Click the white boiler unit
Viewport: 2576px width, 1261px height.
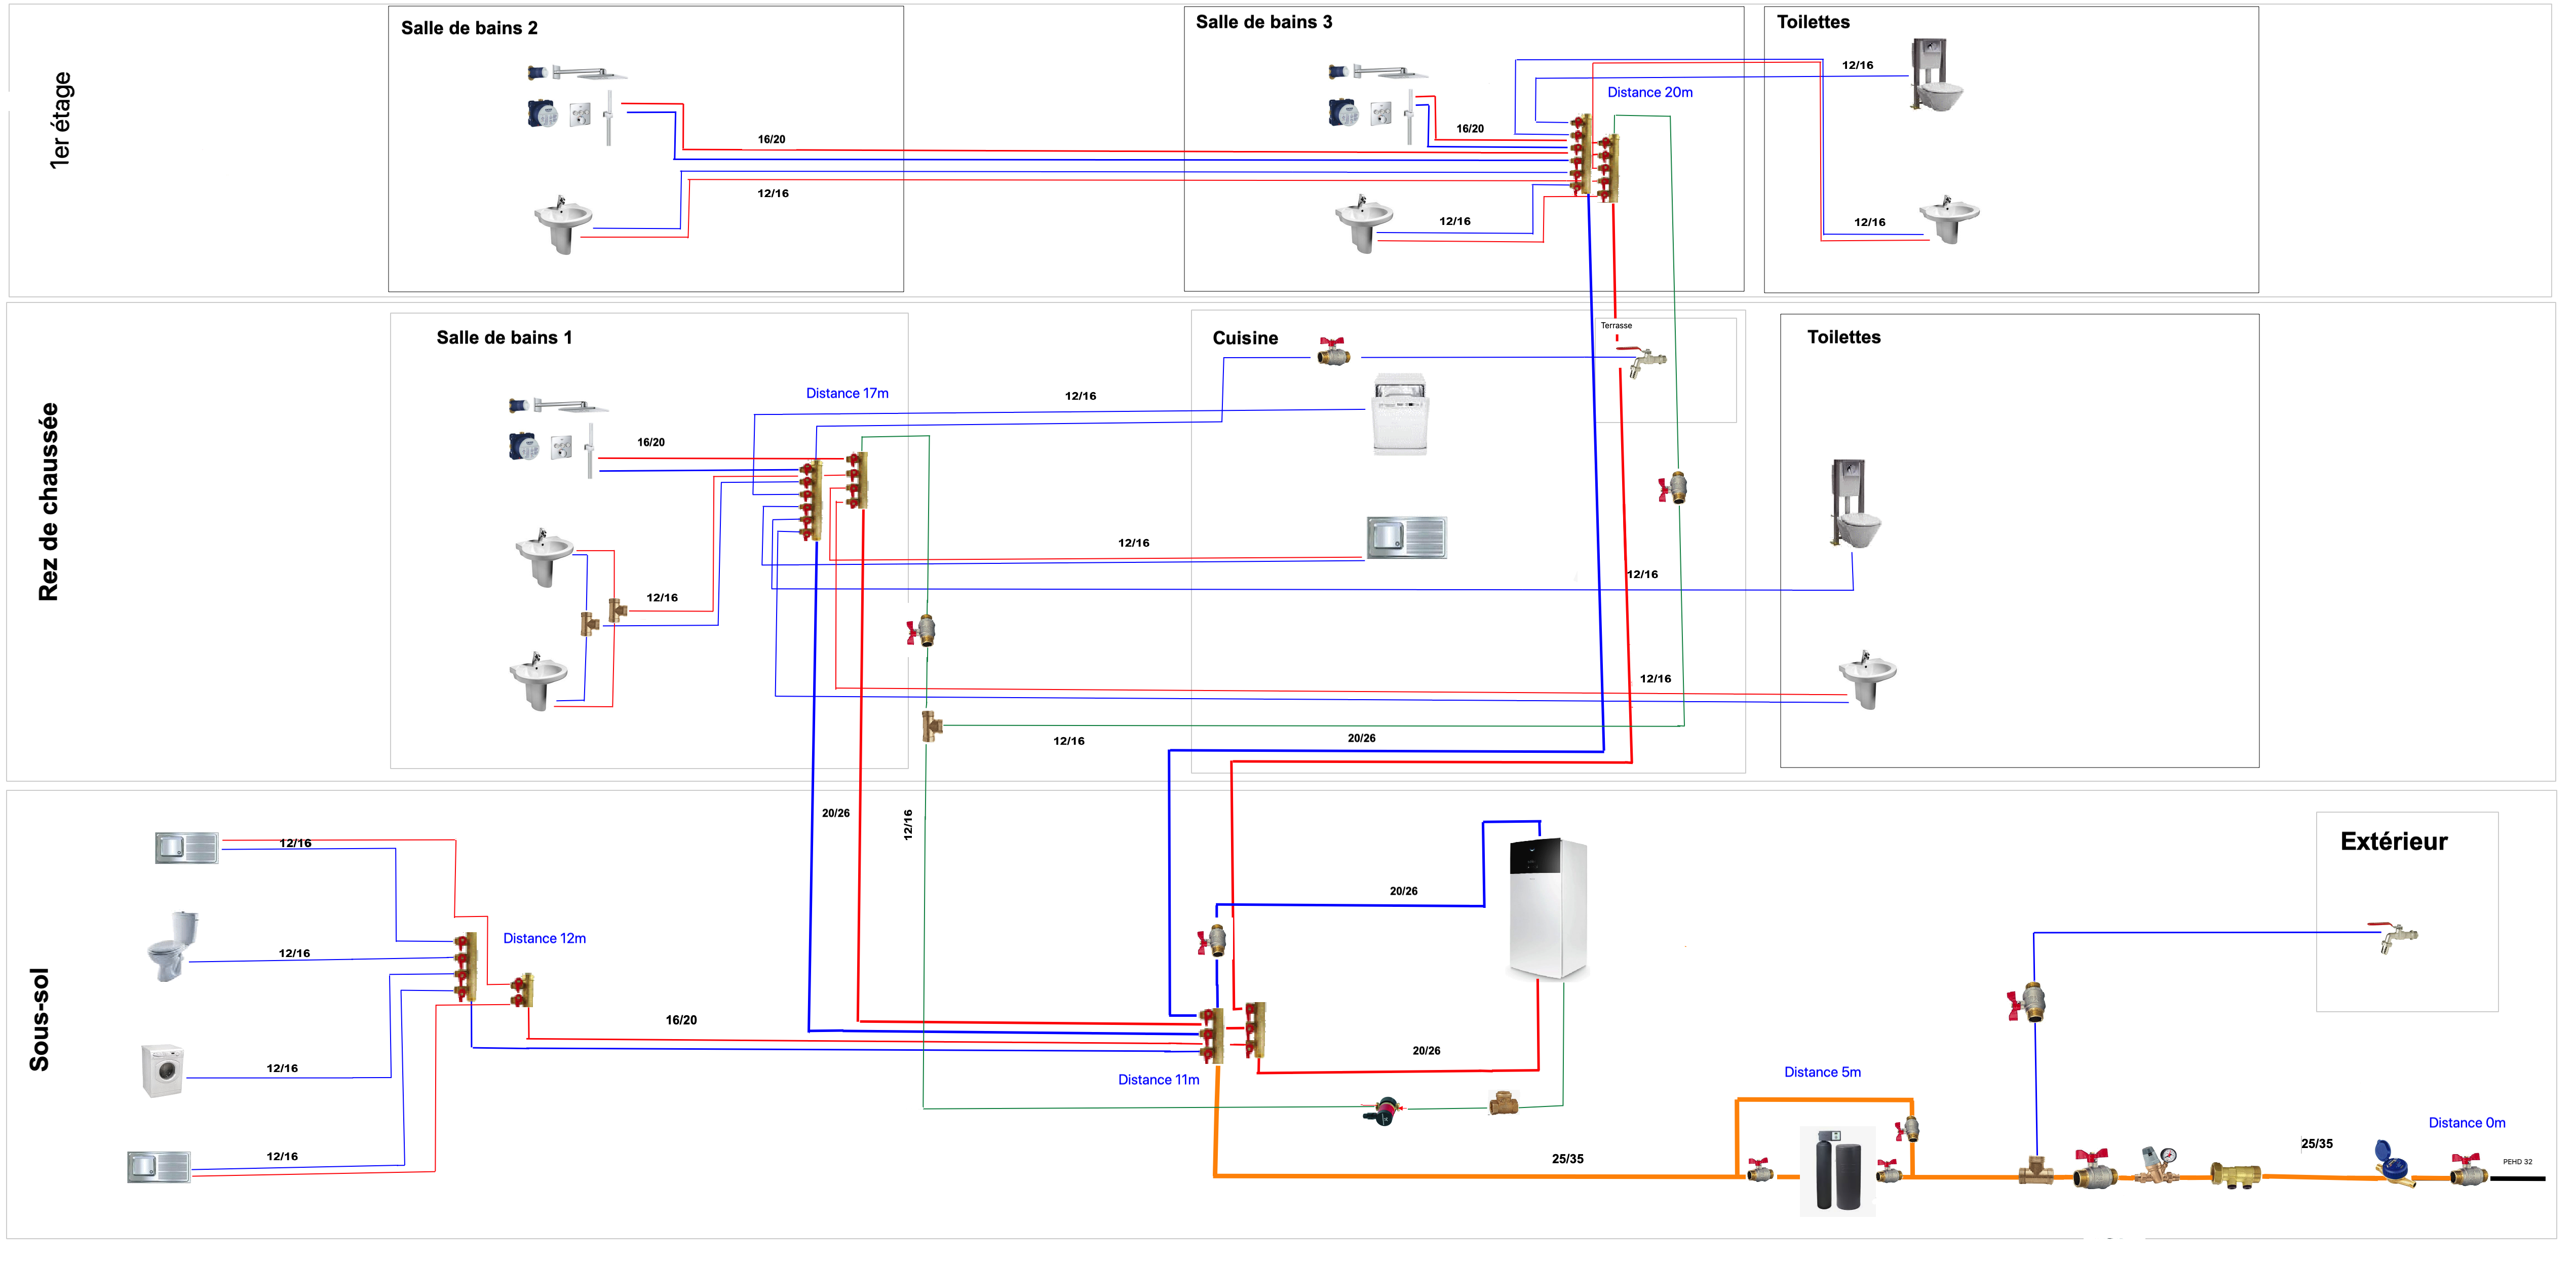(x=1547, y=908)
